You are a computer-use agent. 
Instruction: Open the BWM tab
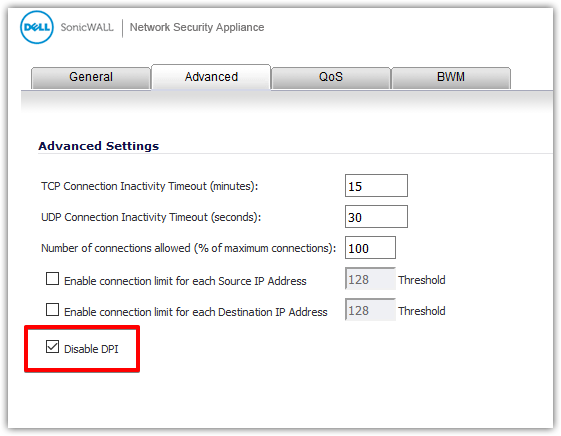click(451, 77)
